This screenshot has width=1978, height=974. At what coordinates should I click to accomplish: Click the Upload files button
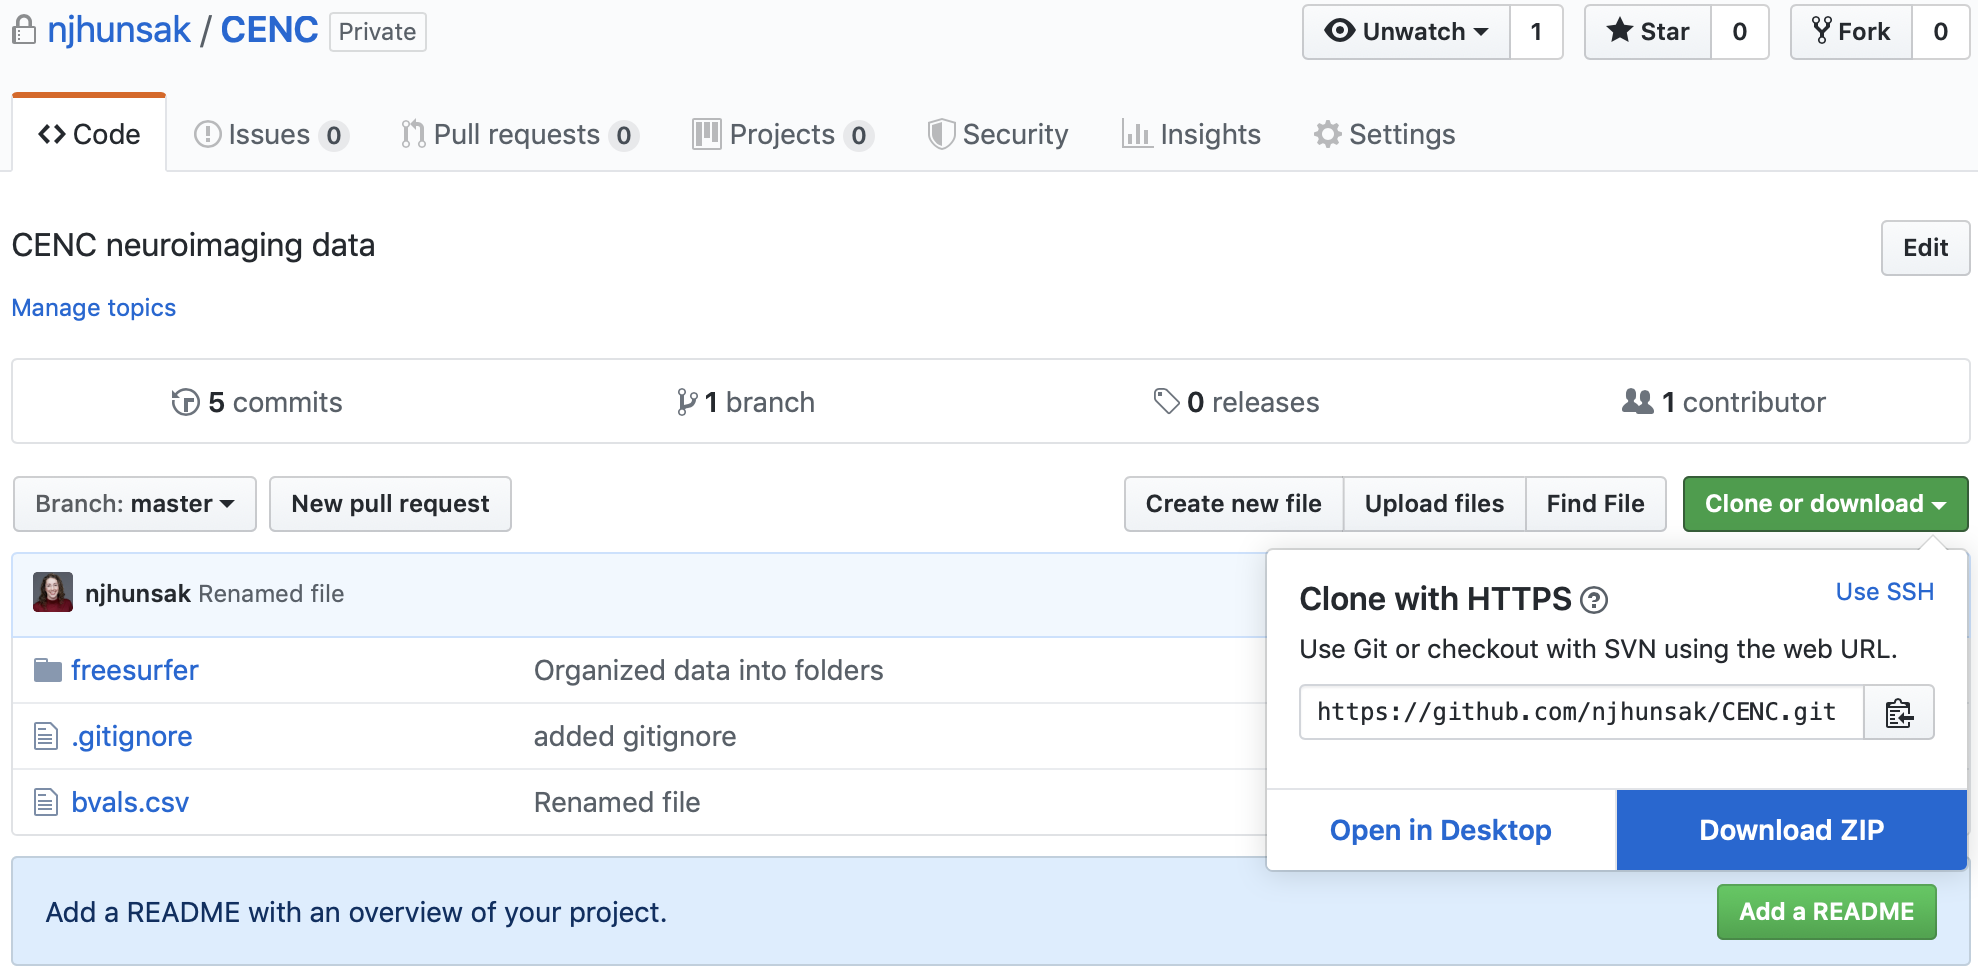click(x=1434, y=504)
